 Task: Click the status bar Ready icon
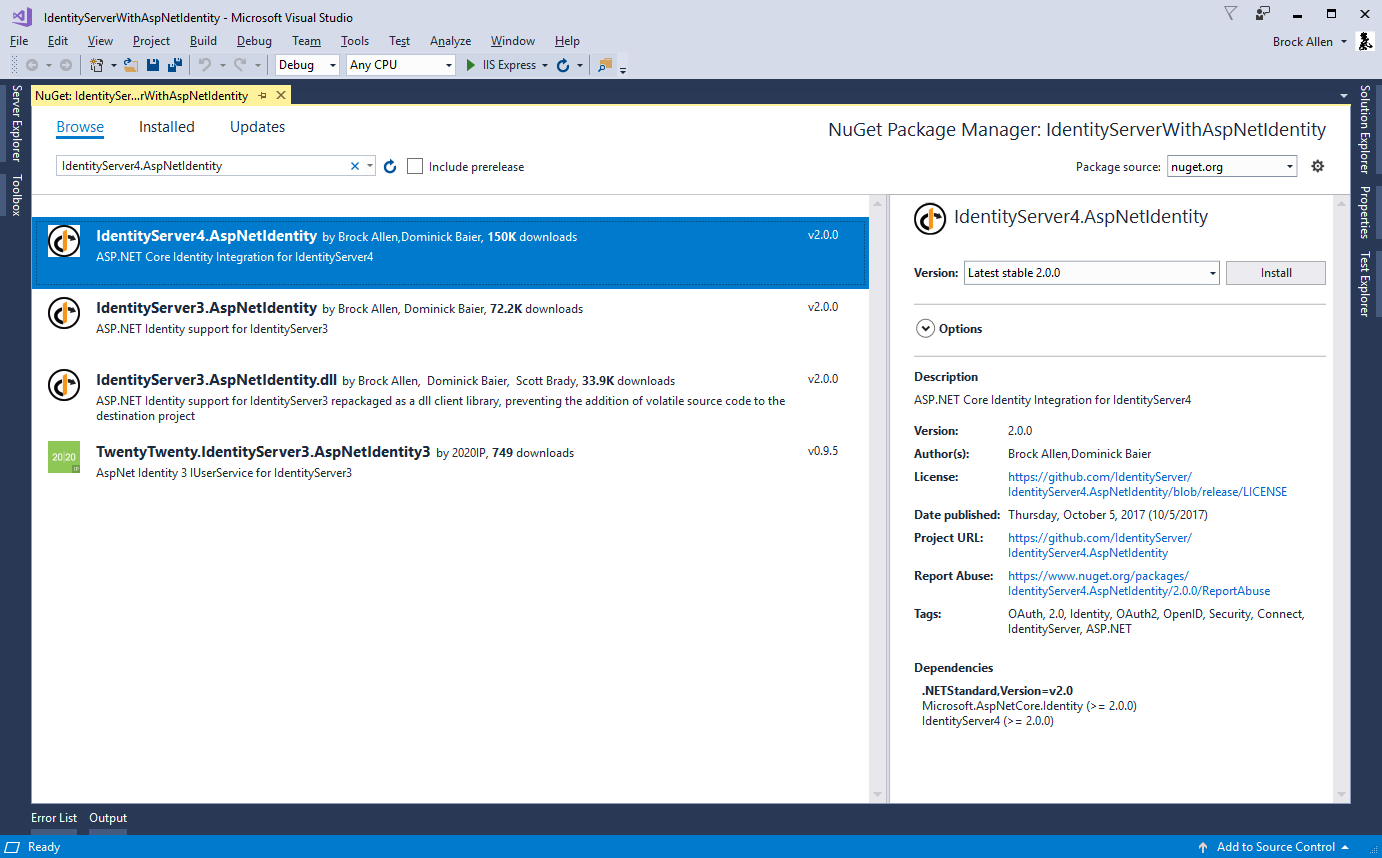click(13, 847)
